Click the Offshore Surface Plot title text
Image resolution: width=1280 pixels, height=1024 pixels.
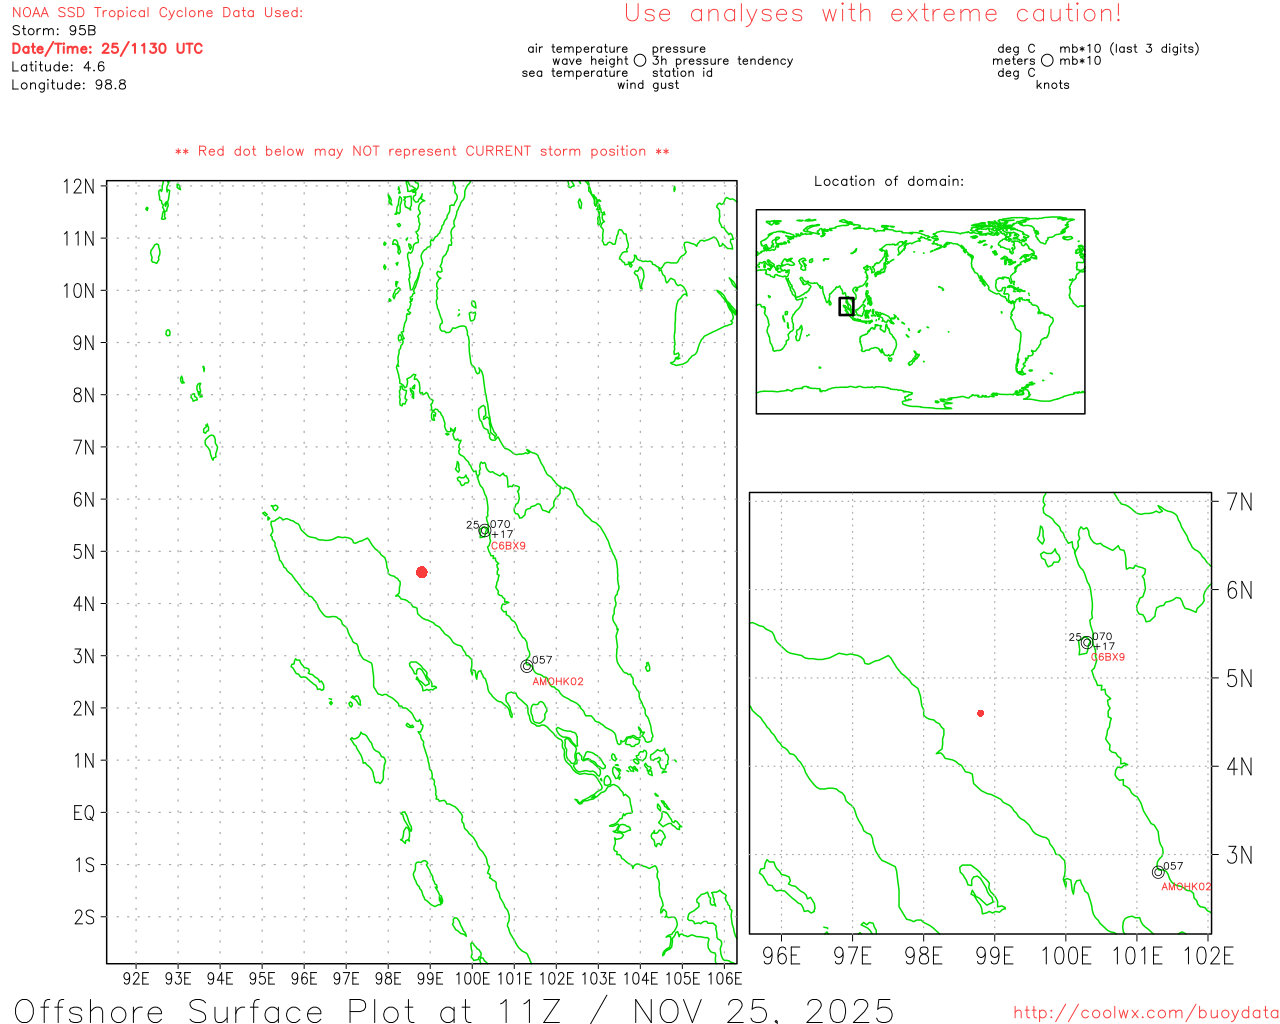454,1010
